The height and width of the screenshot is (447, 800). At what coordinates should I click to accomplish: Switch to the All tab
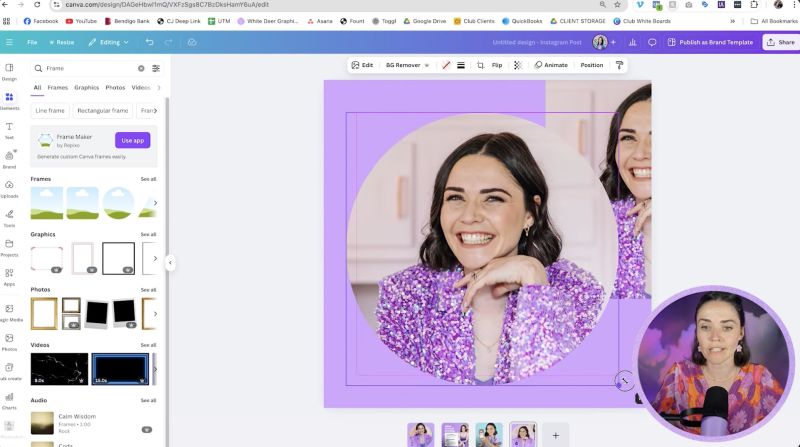37,88
